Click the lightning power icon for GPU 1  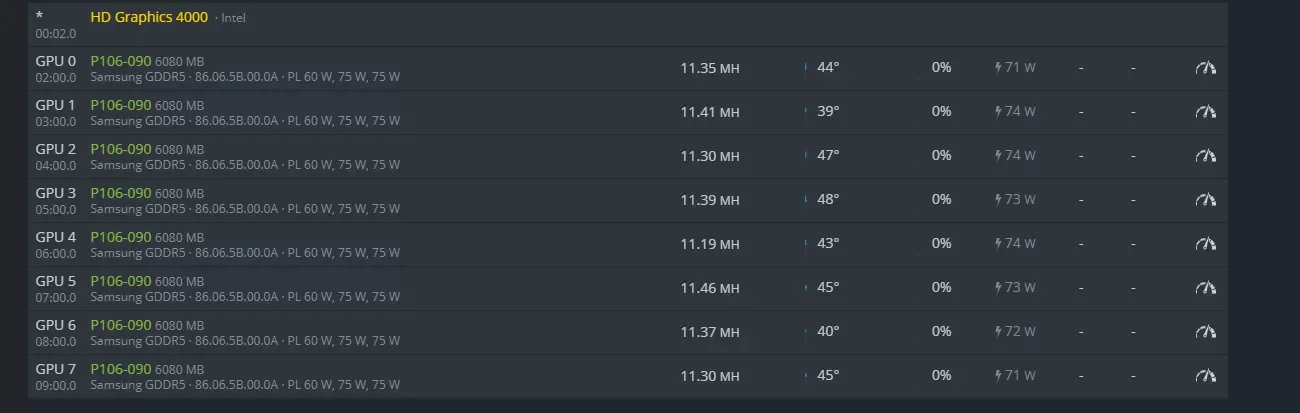(998, 112)
